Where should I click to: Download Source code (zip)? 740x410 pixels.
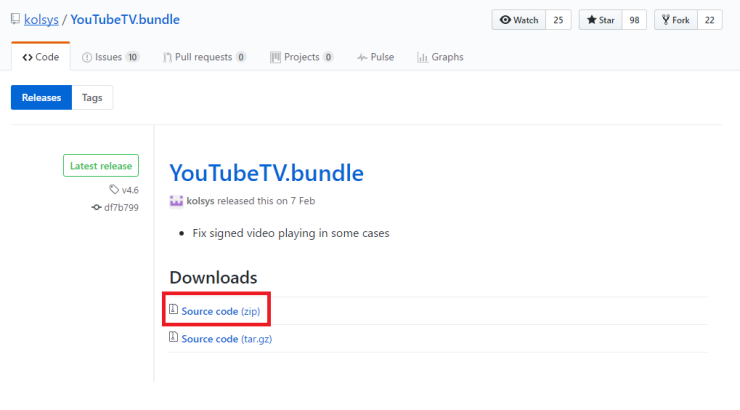(x=220, y=311)
